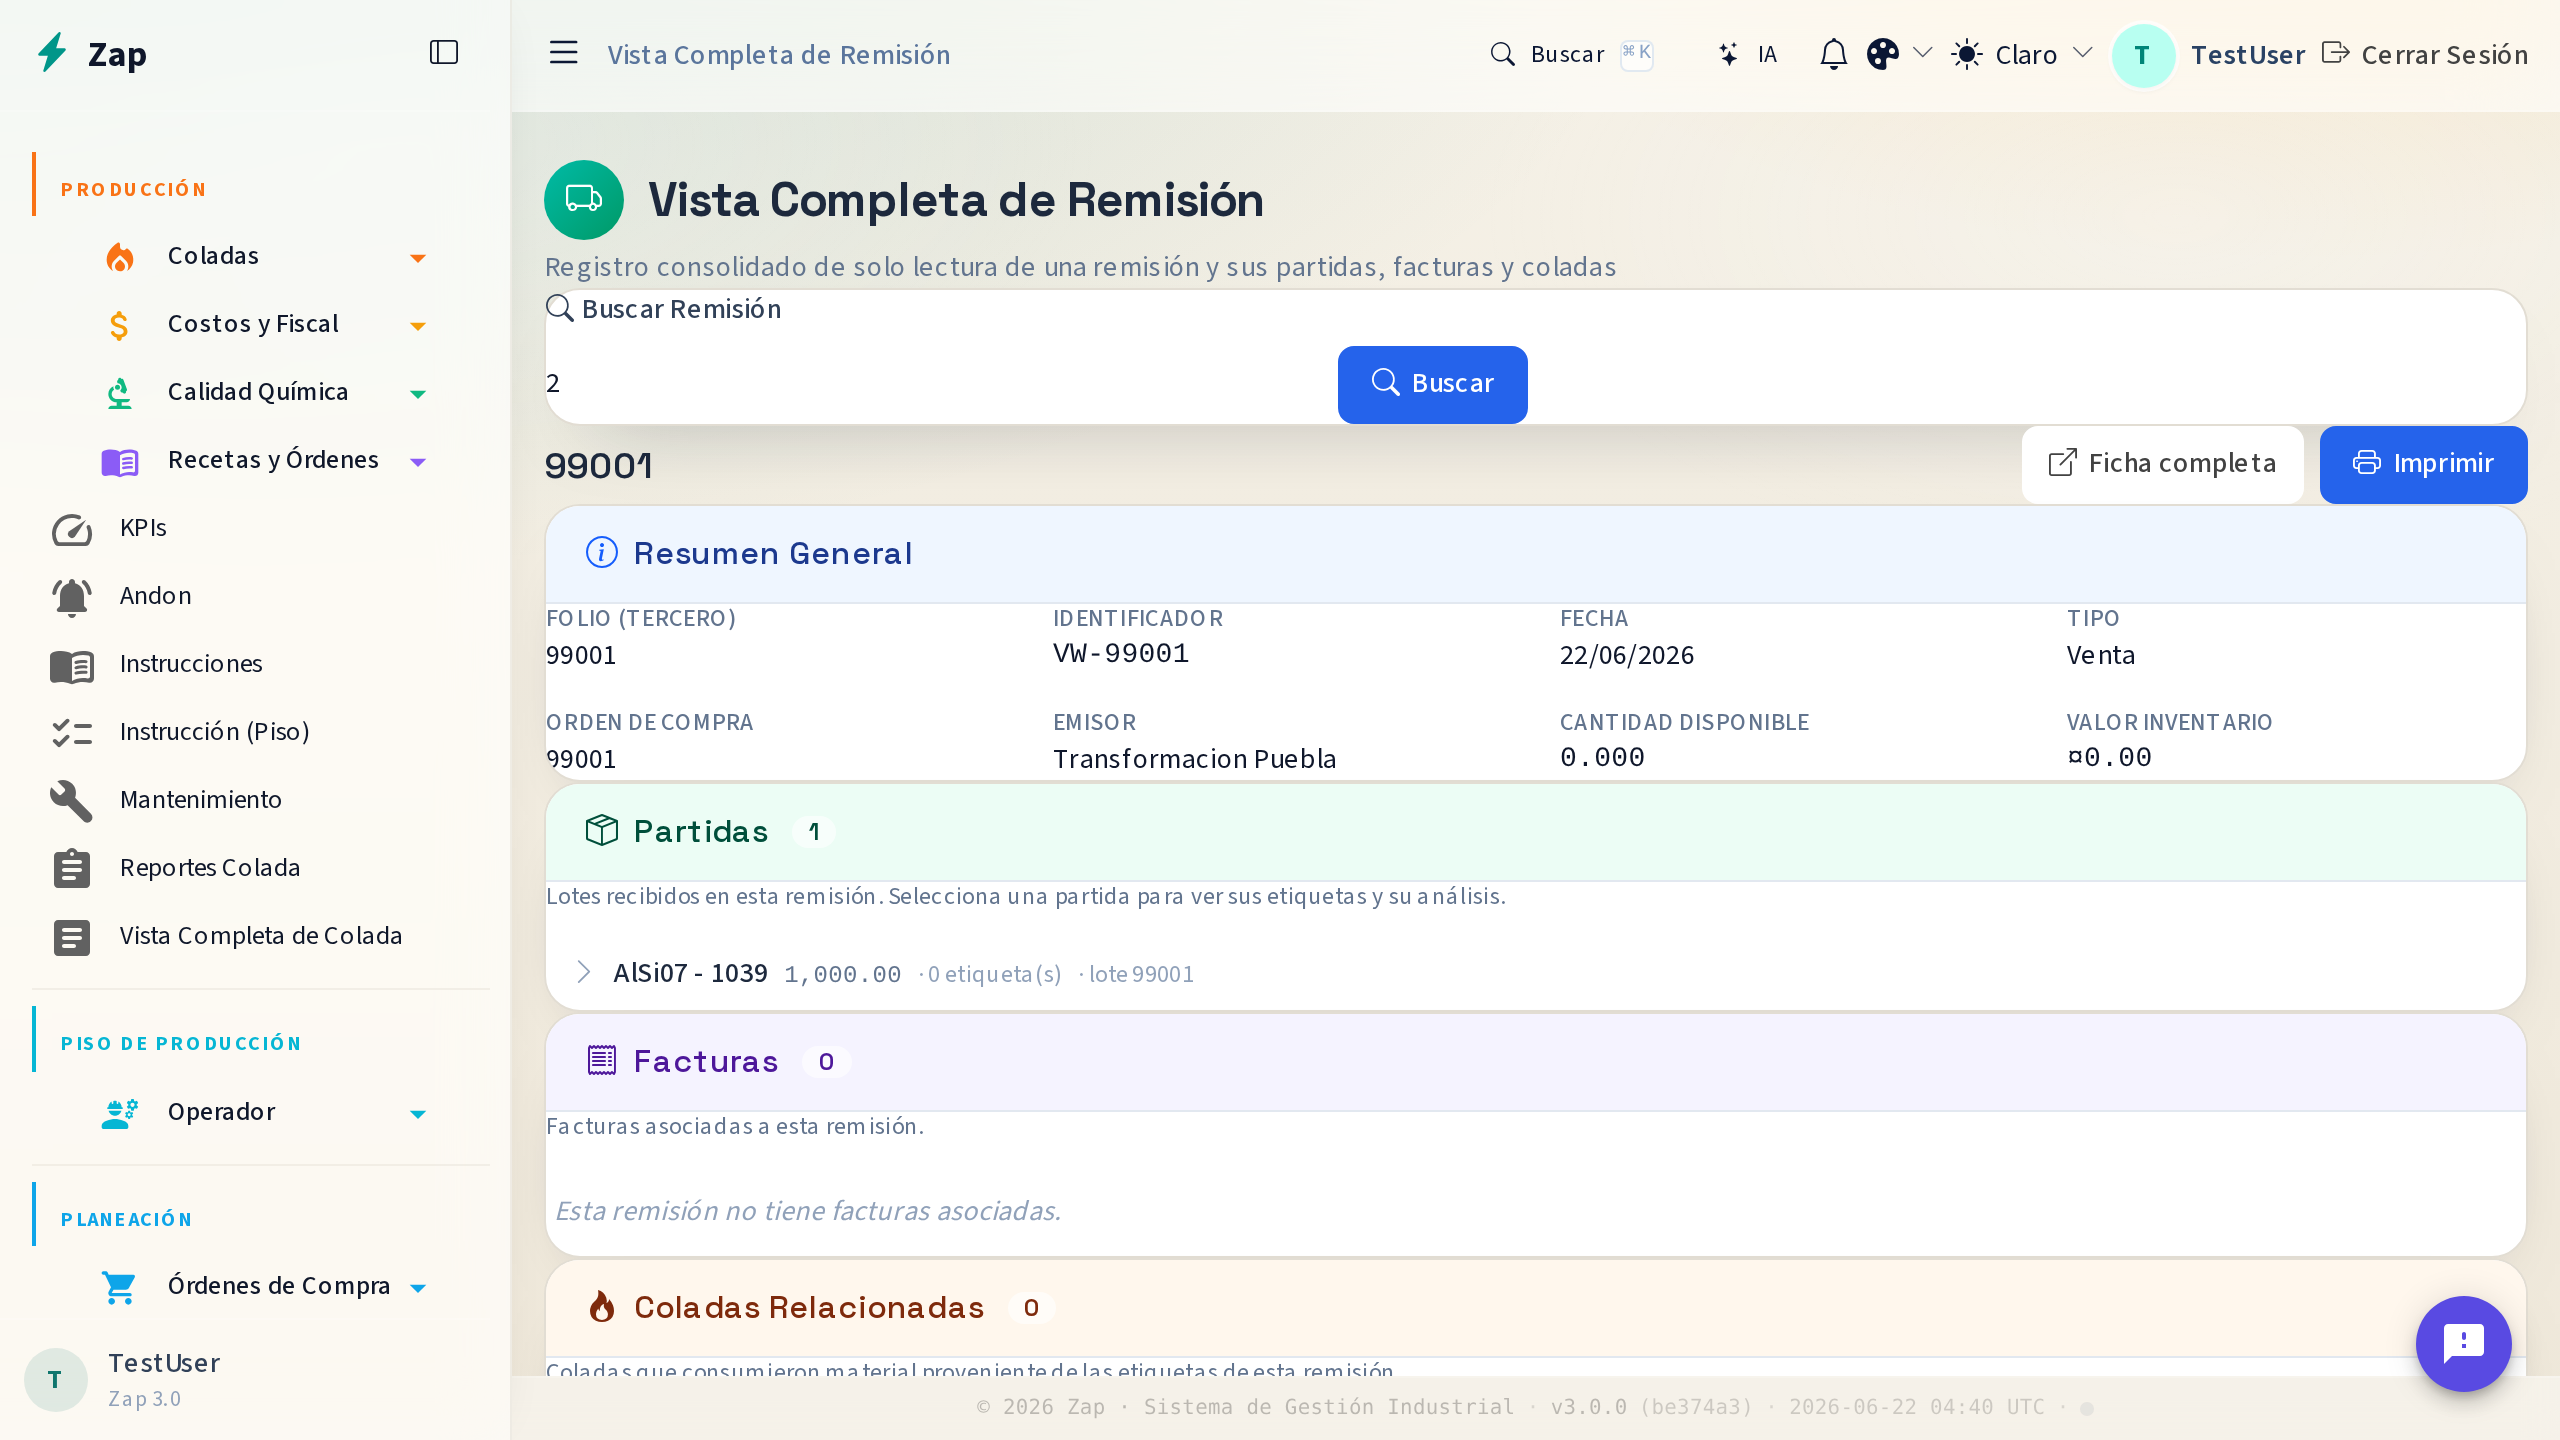Click the IA sparkle icon
Viewport: 2560px width, 1440px height.
(x=1728, y=54)
